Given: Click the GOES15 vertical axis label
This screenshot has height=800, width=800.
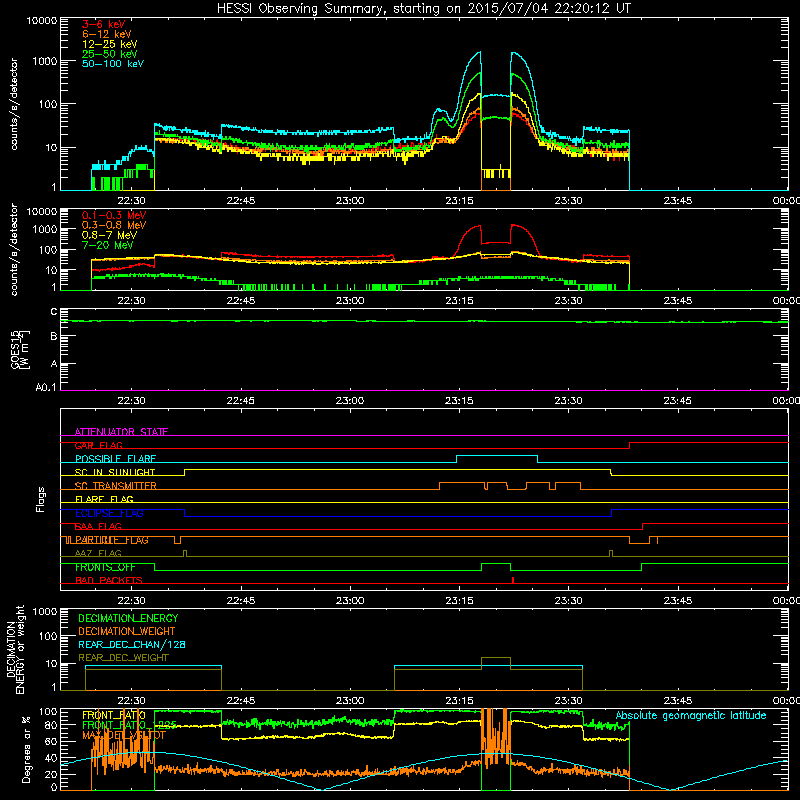Looking at the screenshot, I should tap(20, 350).
